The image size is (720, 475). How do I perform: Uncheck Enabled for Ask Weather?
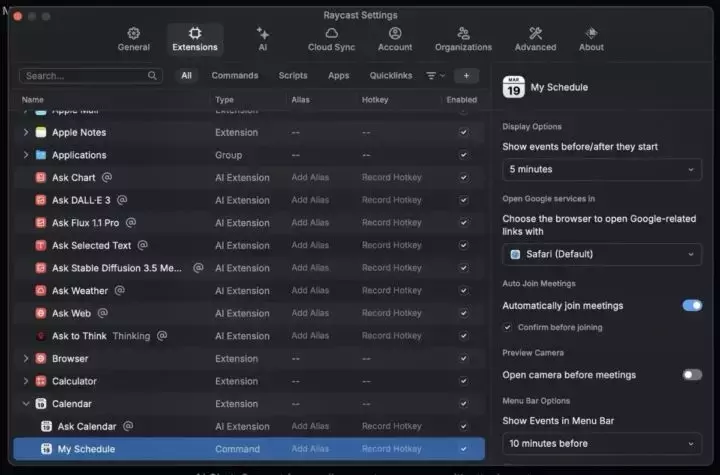tap(464, 291)
